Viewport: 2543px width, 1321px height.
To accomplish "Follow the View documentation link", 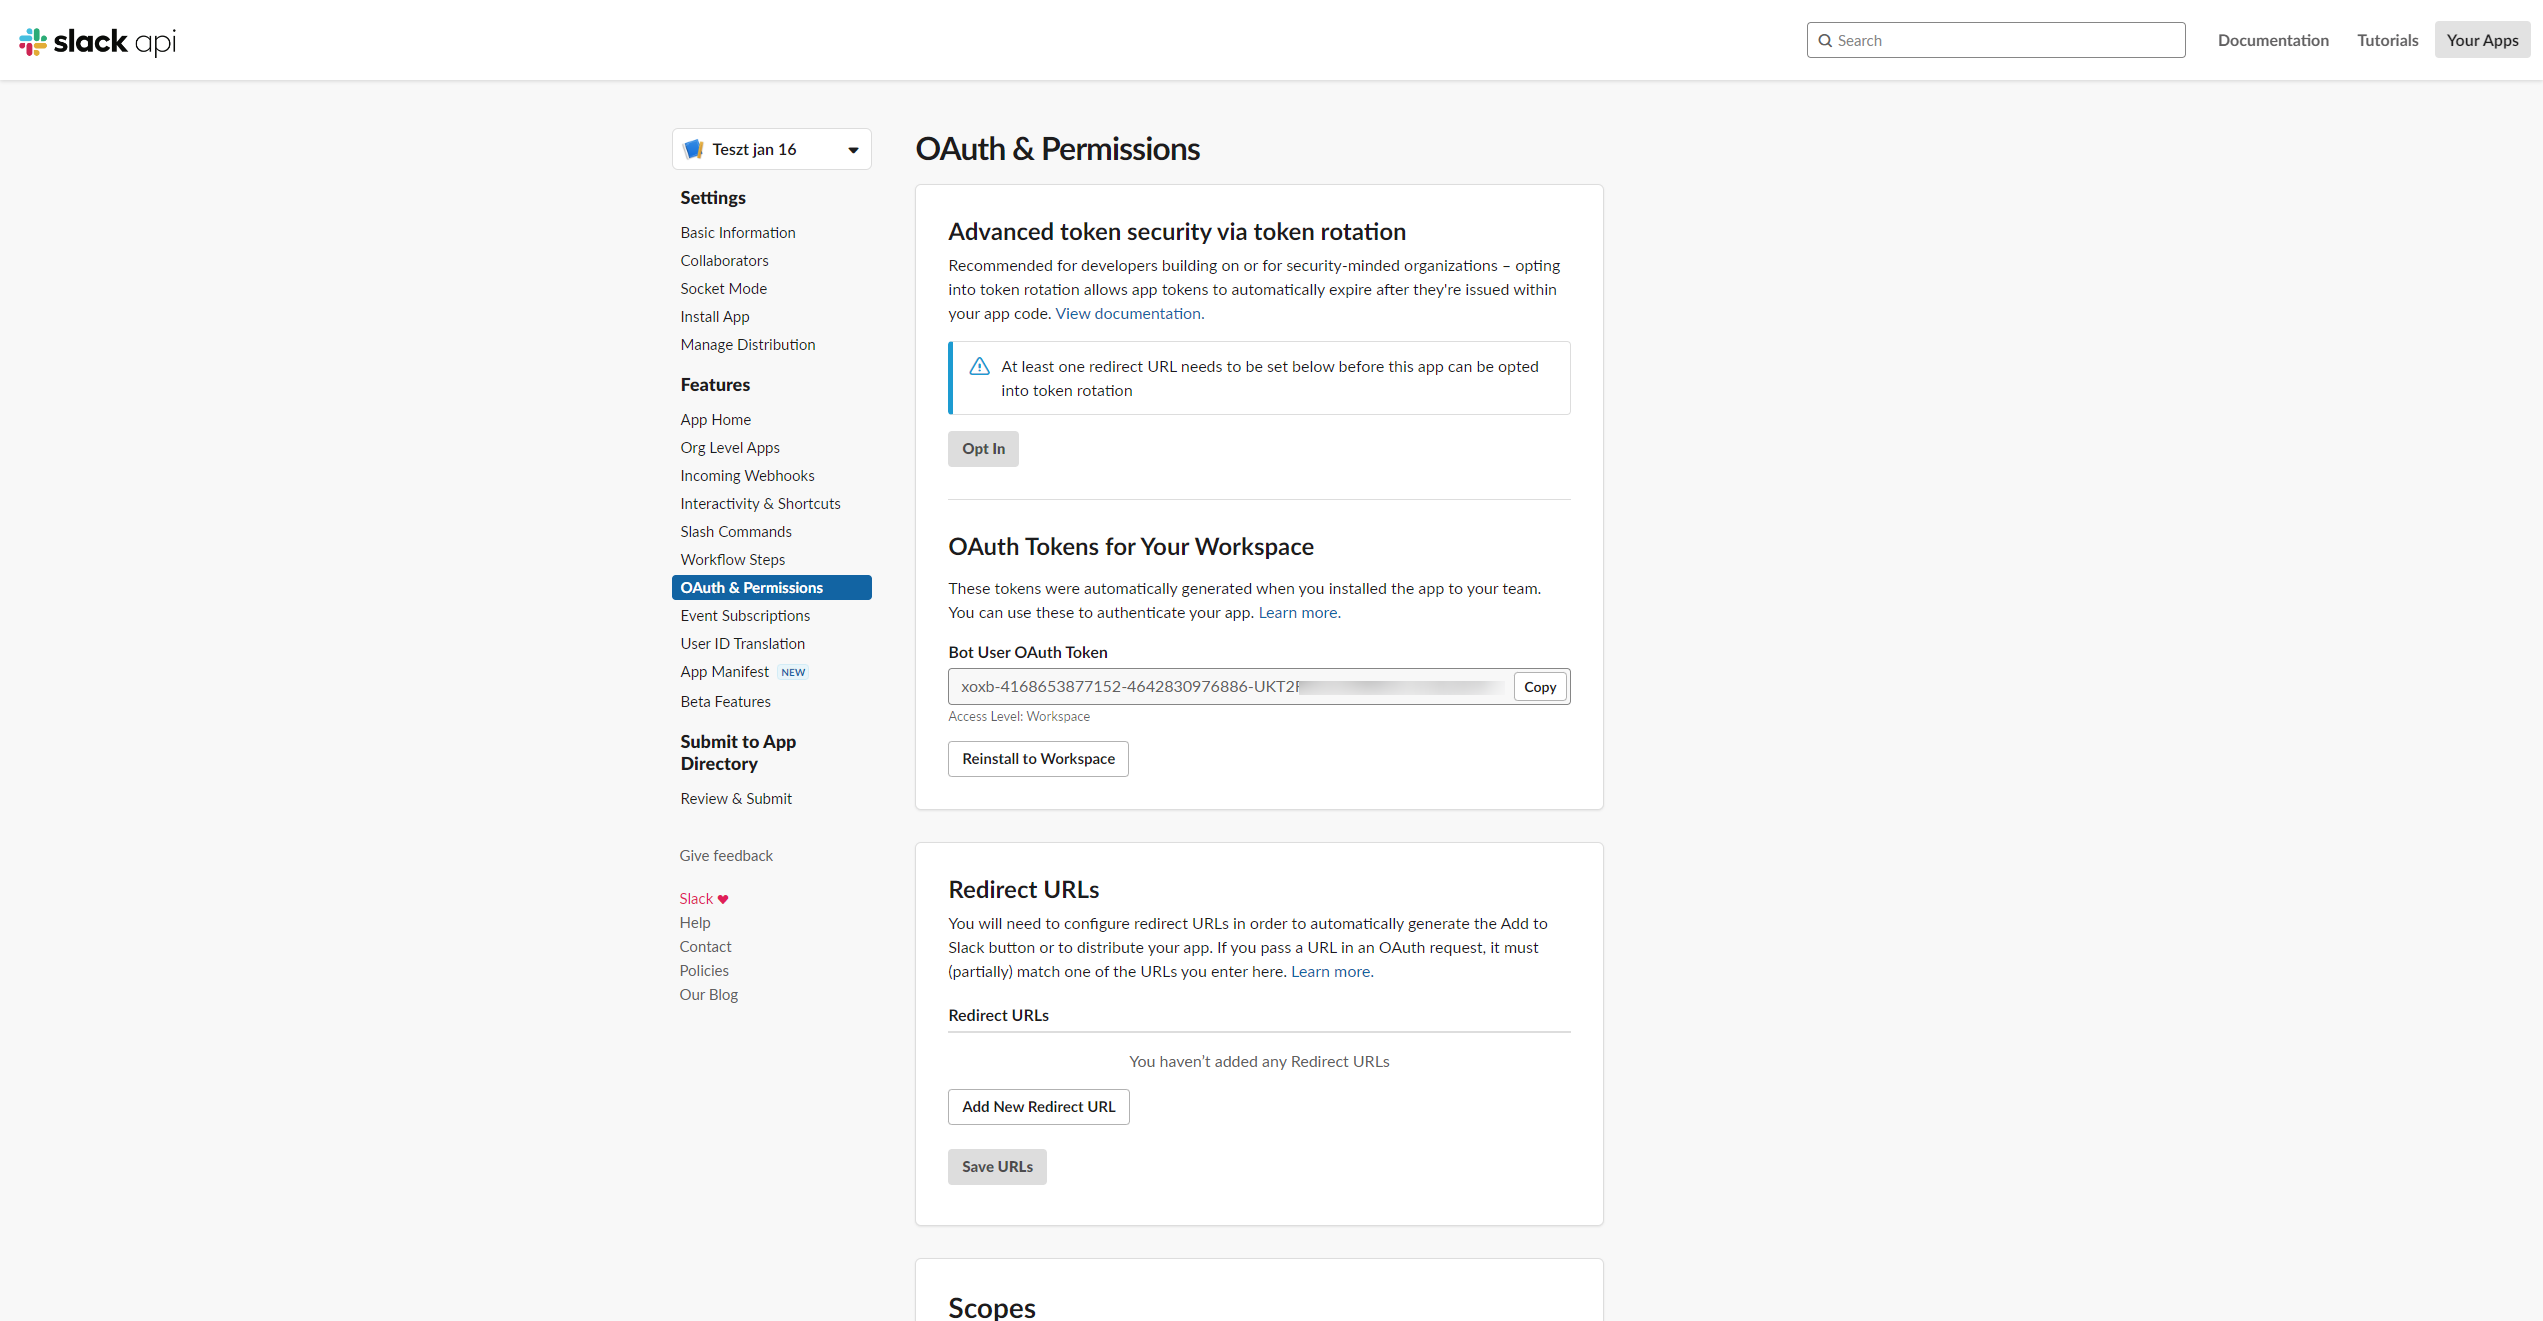I will (1128, 314).
